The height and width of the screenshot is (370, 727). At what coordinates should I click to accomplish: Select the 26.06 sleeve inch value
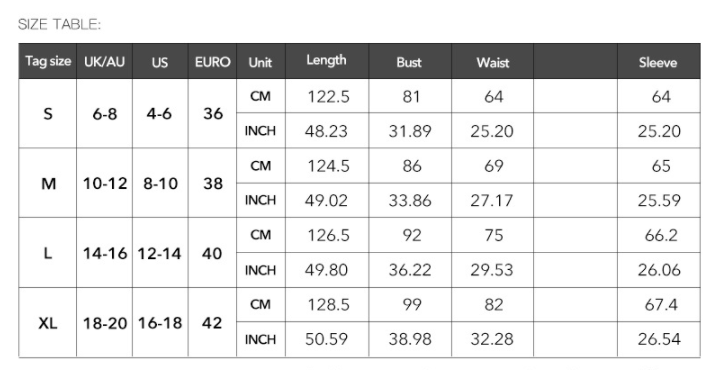659,270
